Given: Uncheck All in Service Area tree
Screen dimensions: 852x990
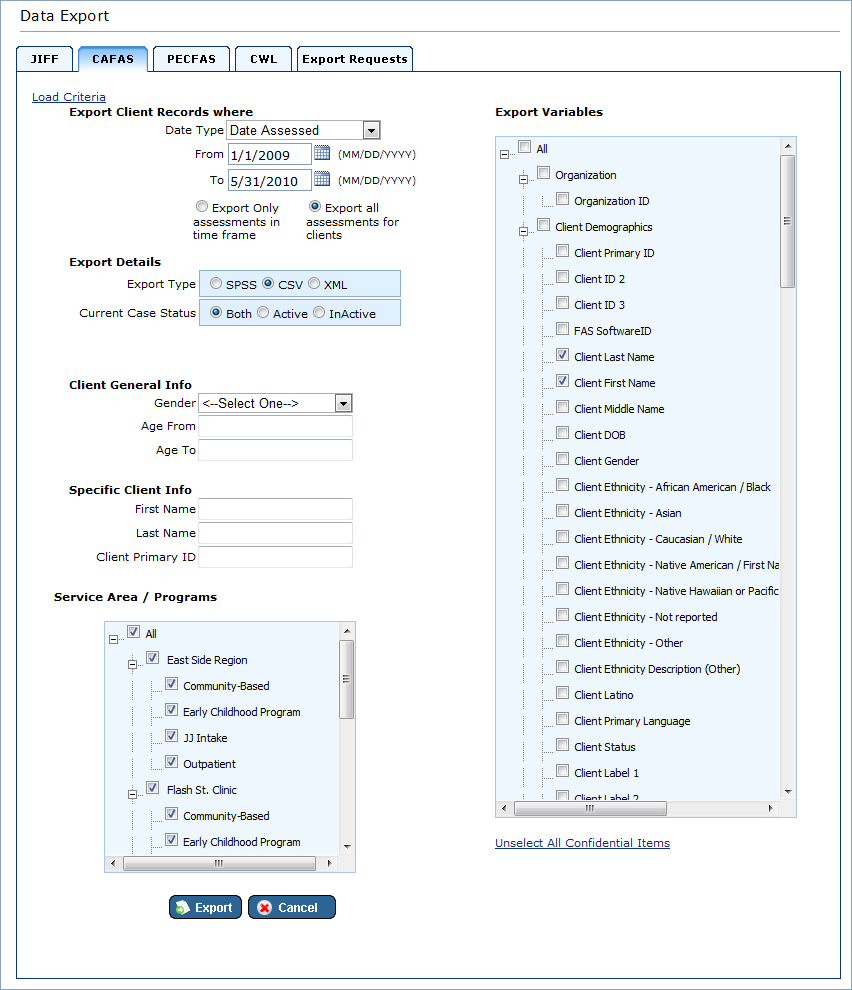Looking at the screenshot, I should point(133,631).
